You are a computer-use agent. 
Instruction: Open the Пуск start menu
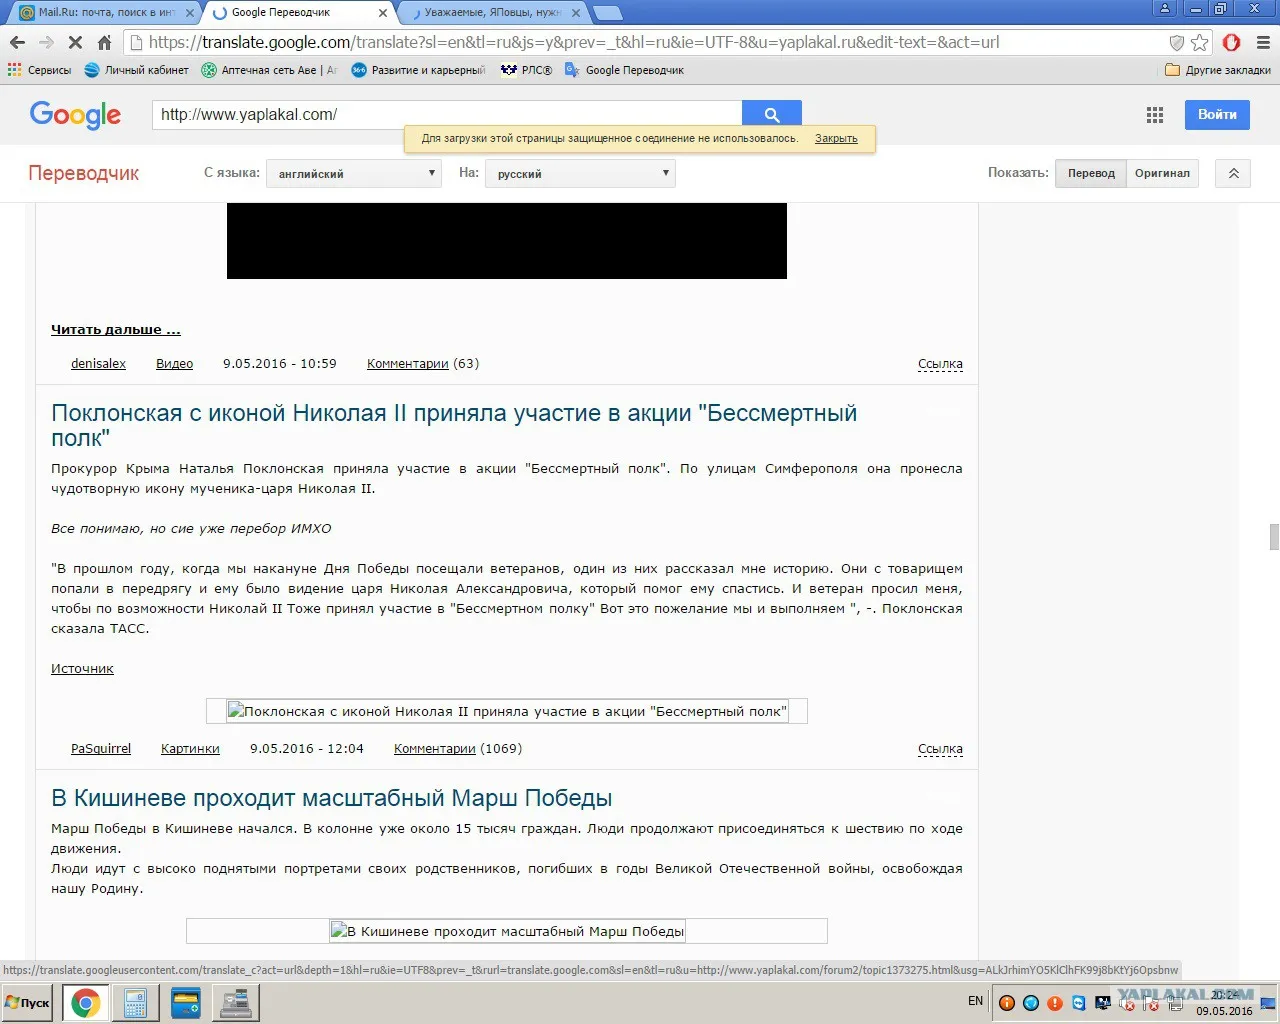[x=28, y=1003]
